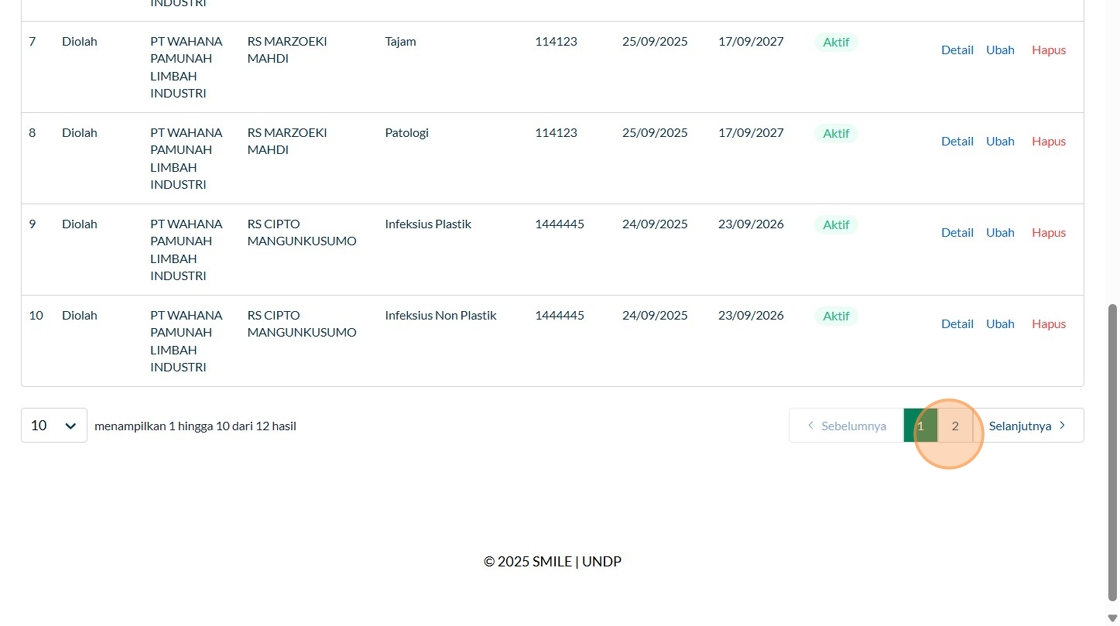The height and width of the screenshot is (626, 1120).
Task: Select pagination page 1
Action: (x=920, y=425)
